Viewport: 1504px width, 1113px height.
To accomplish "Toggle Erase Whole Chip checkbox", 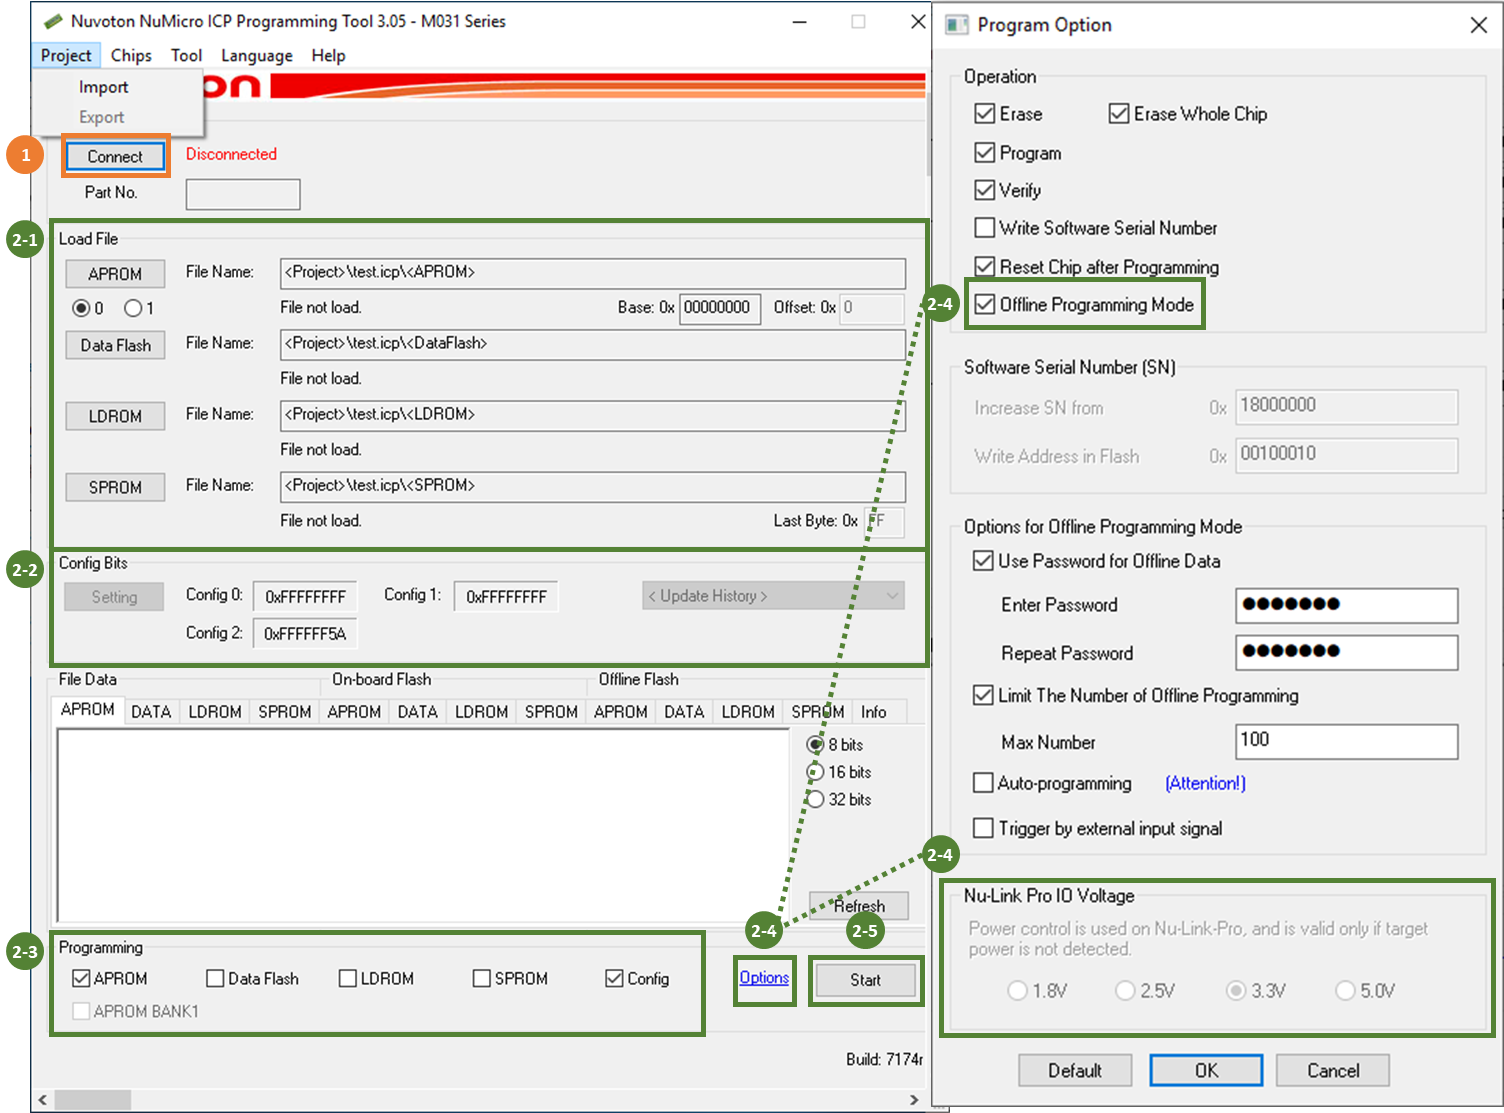I will click(1119, 114).
